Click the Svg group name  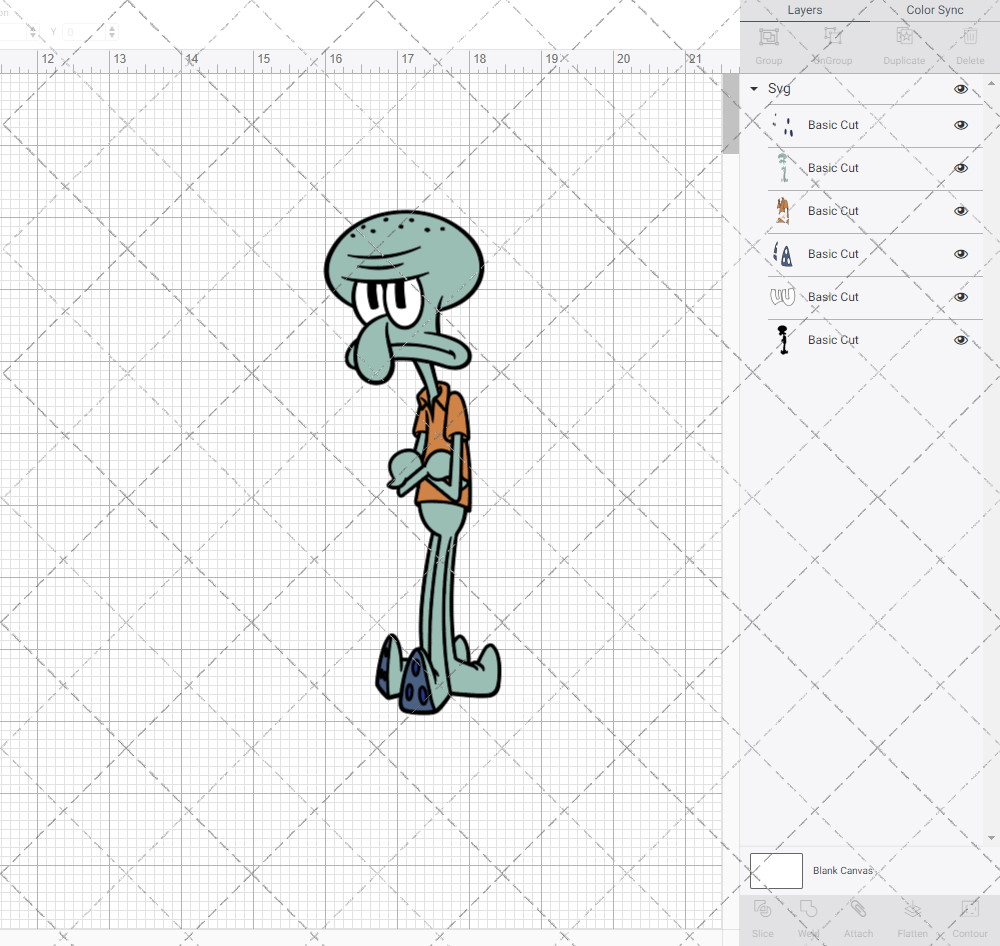coord(779,89)
